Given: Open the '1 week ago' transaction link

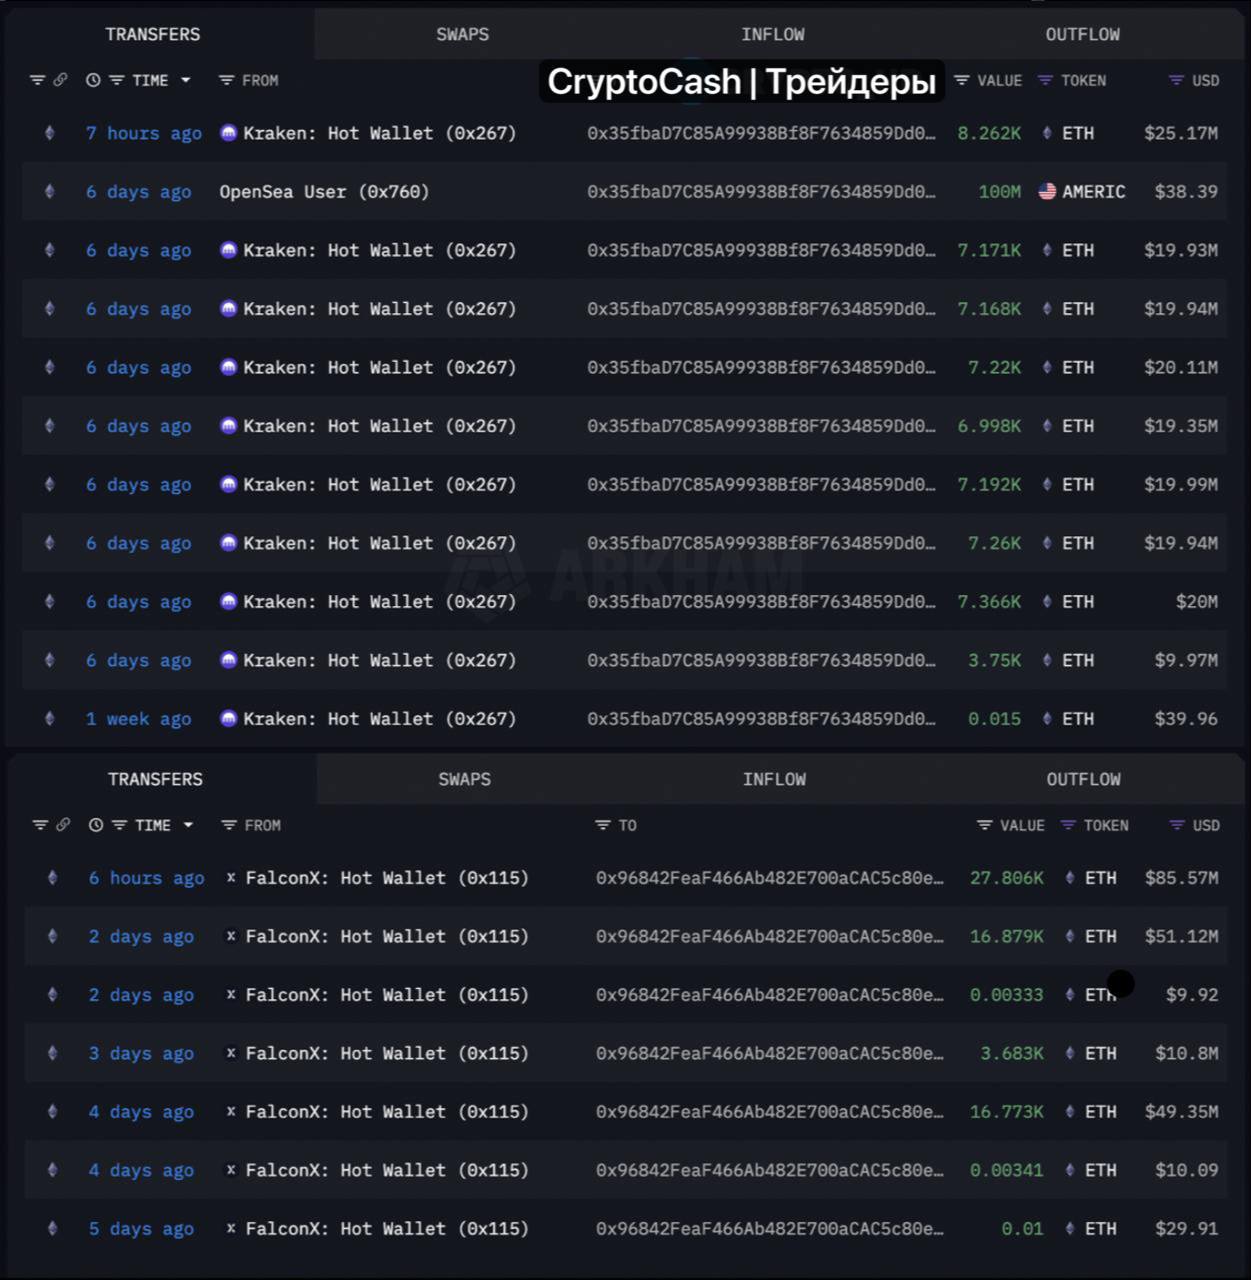Looking at the screenshot, I should point(138,719).
